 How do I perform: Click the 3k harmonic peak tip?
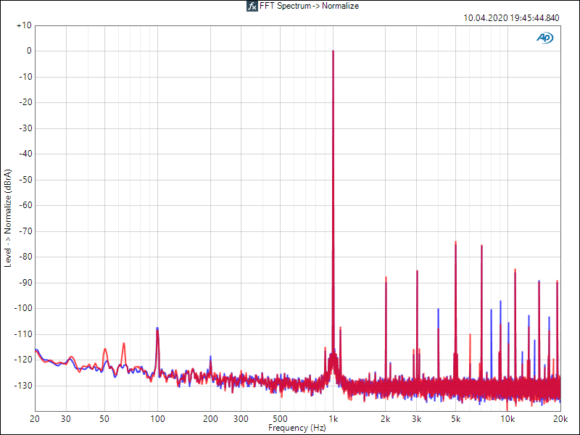[x=417, y=271]
